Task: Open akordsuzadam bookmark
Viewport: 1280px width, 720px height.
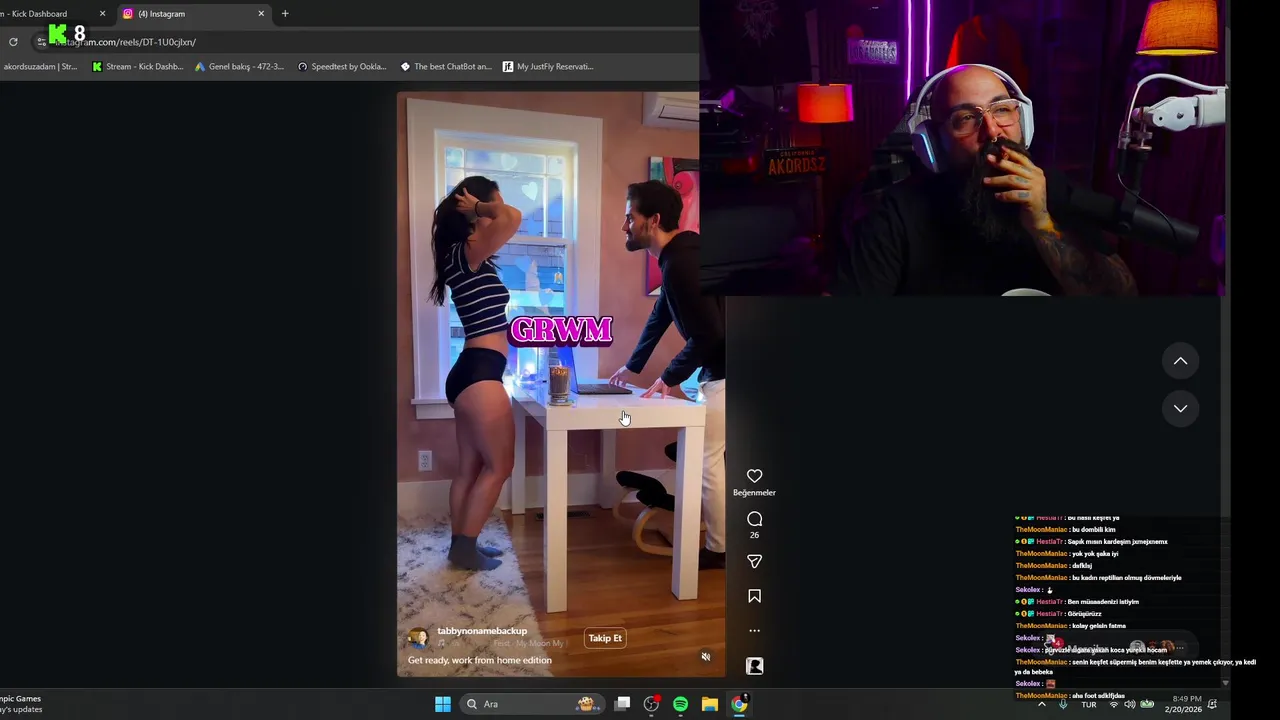Action: pos(39,67)
